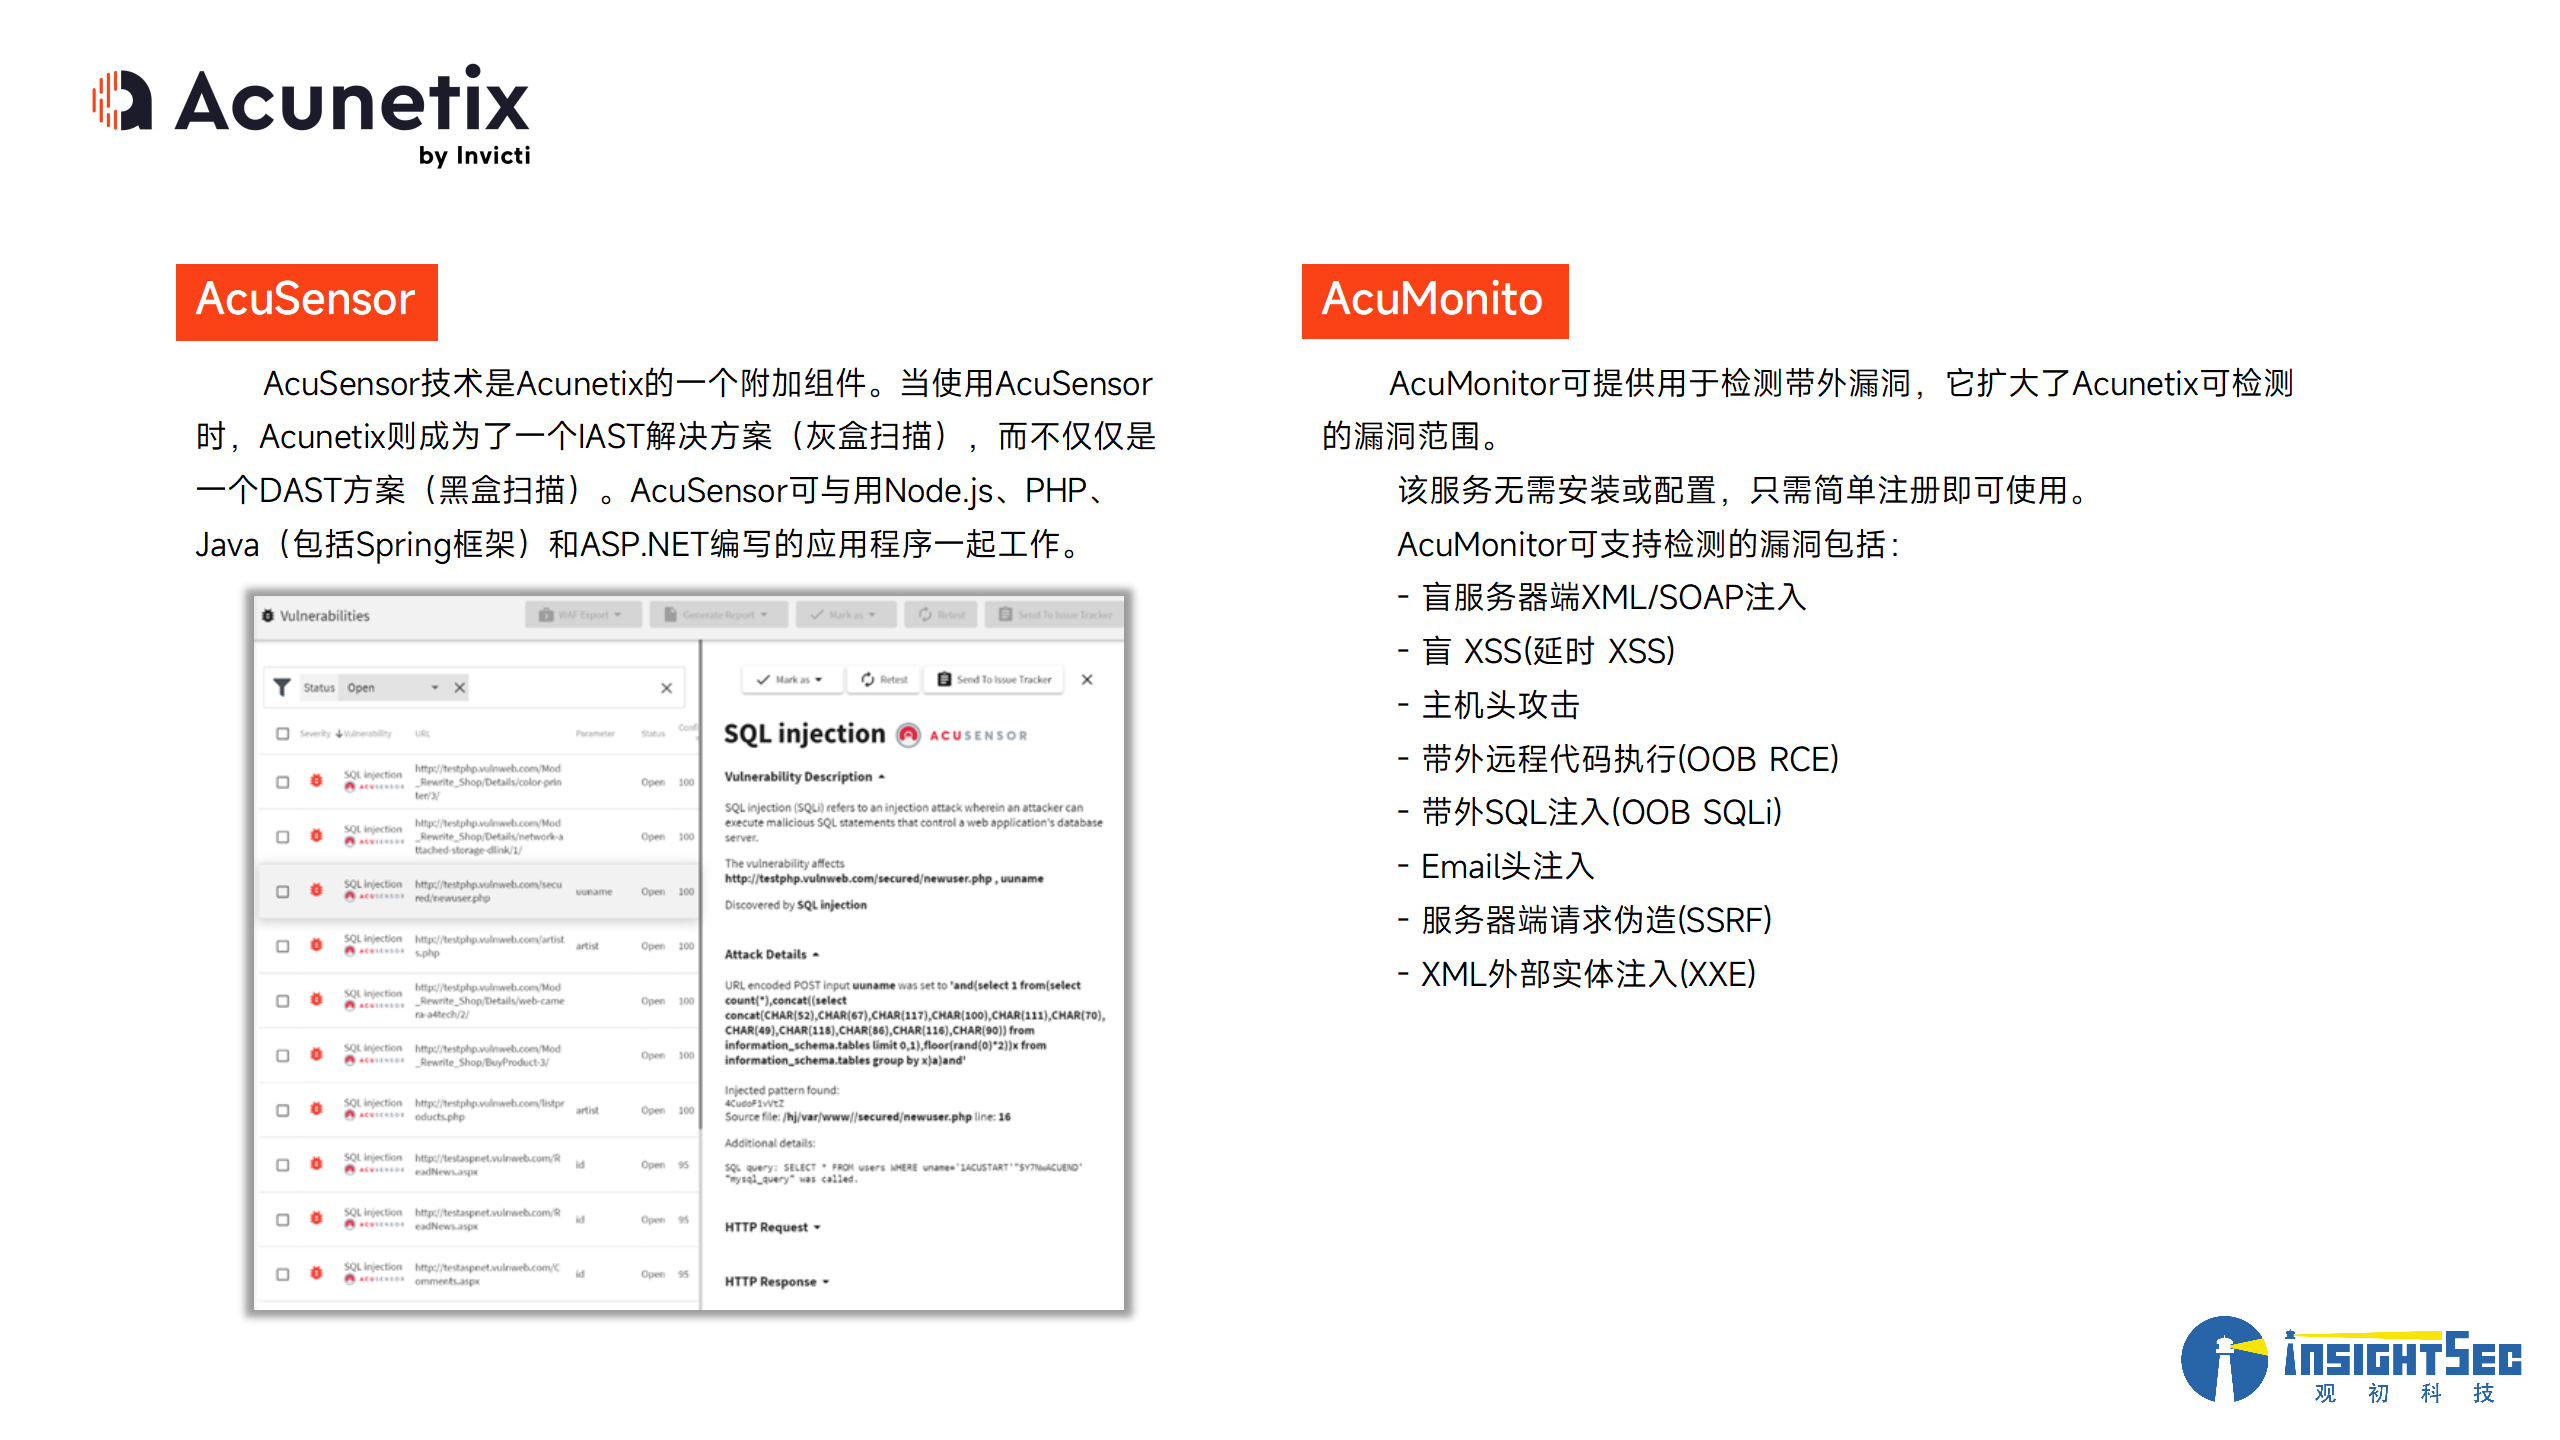Tick the select-all checkbox in table header
The height and width of the screenshot is (1440, 2560).
(x=283, y=734)
